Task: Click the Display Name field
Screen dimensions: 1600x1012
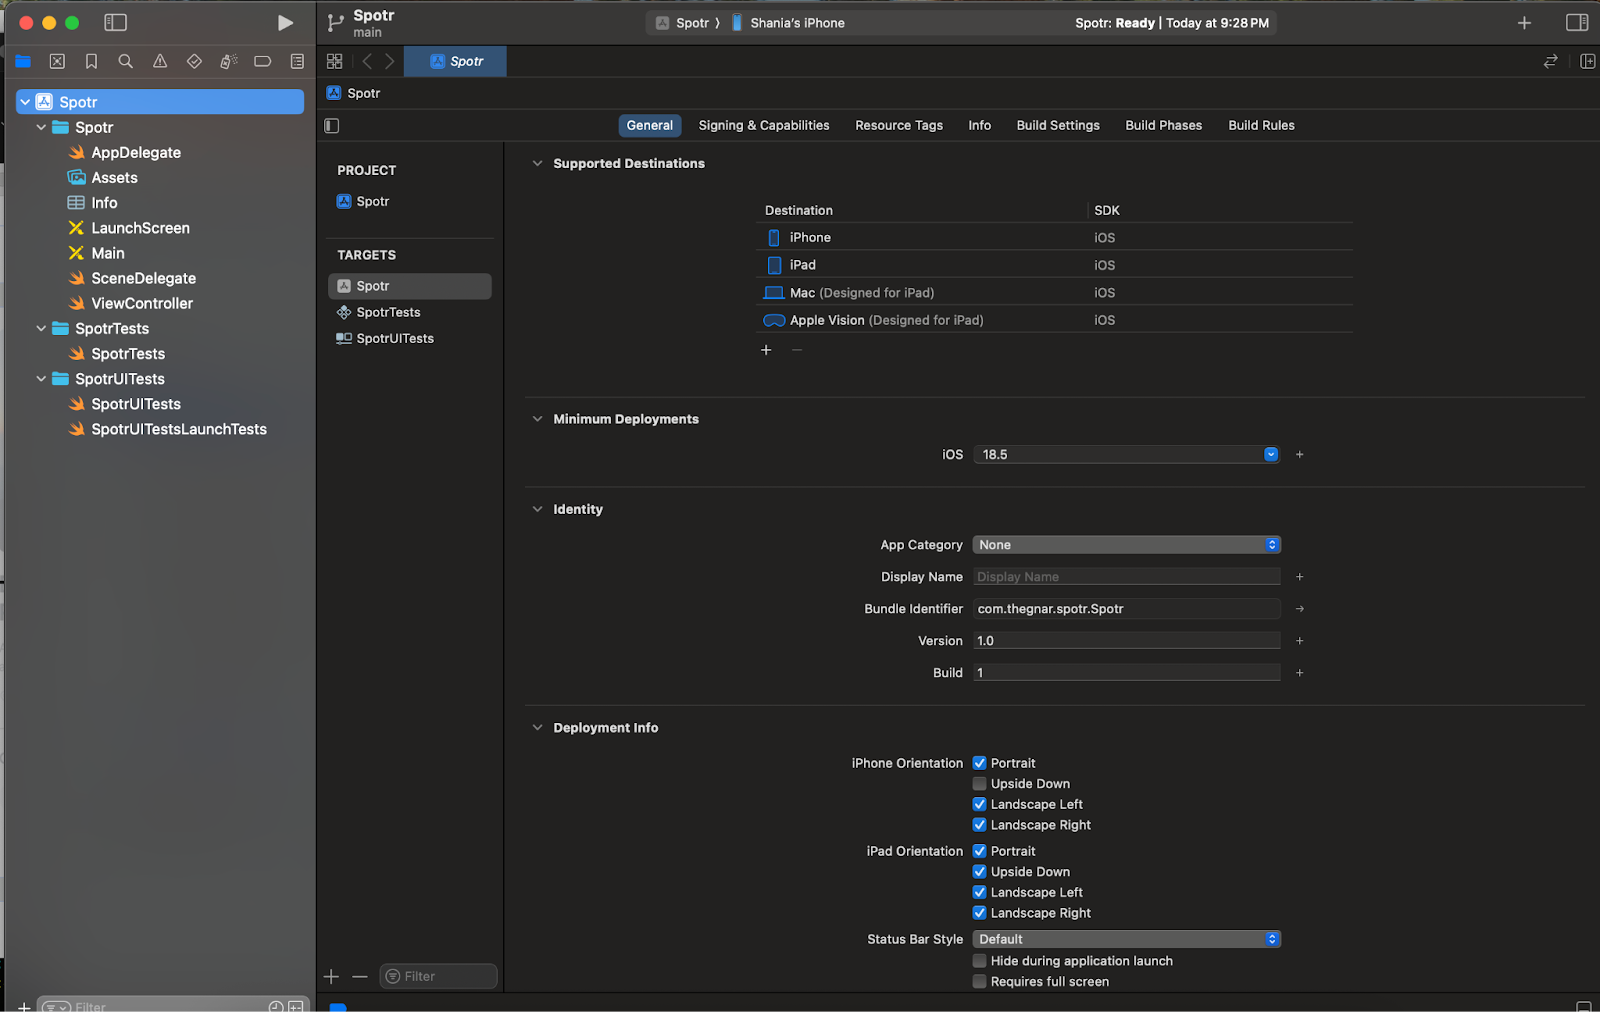Action: tap(1127, 577)
